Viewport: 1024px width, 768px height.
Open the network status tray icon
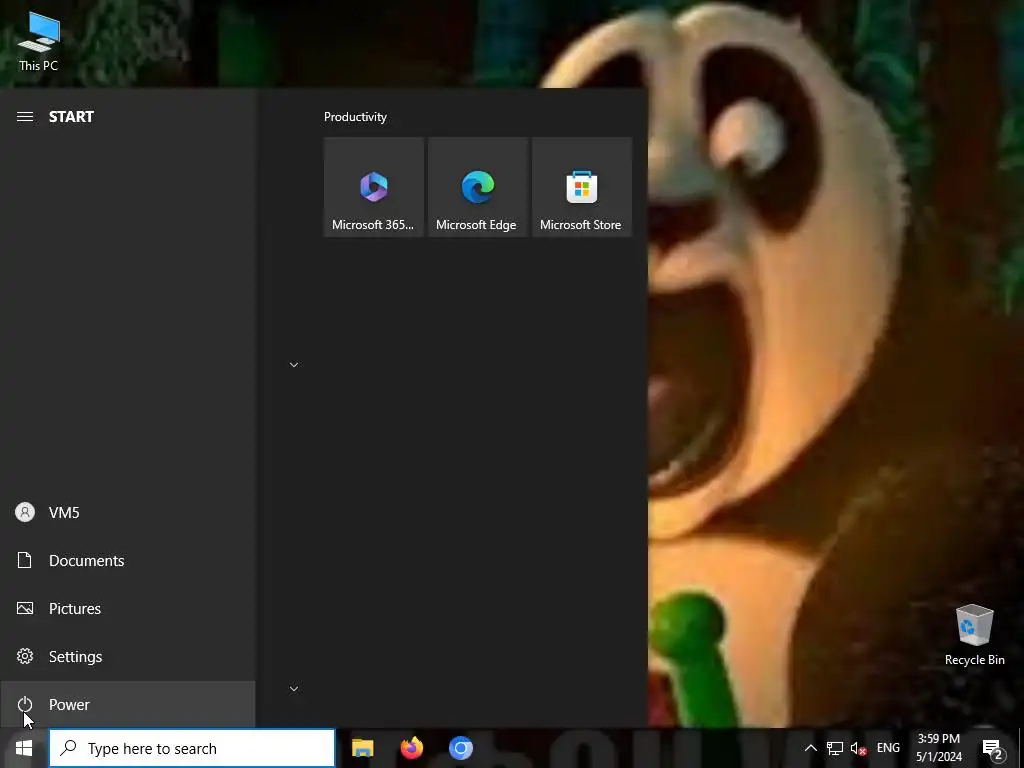[835, 748]
